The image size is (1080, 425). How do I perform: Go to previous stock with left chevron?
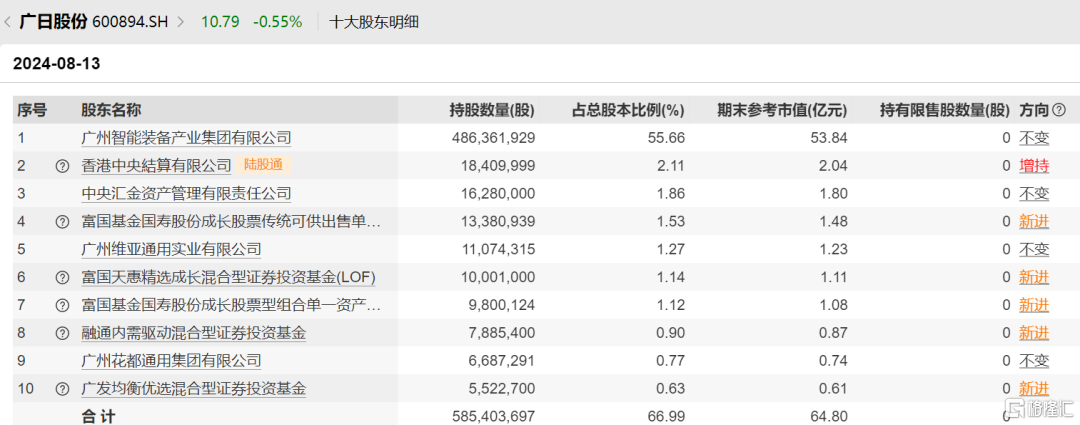click(7, 22)
